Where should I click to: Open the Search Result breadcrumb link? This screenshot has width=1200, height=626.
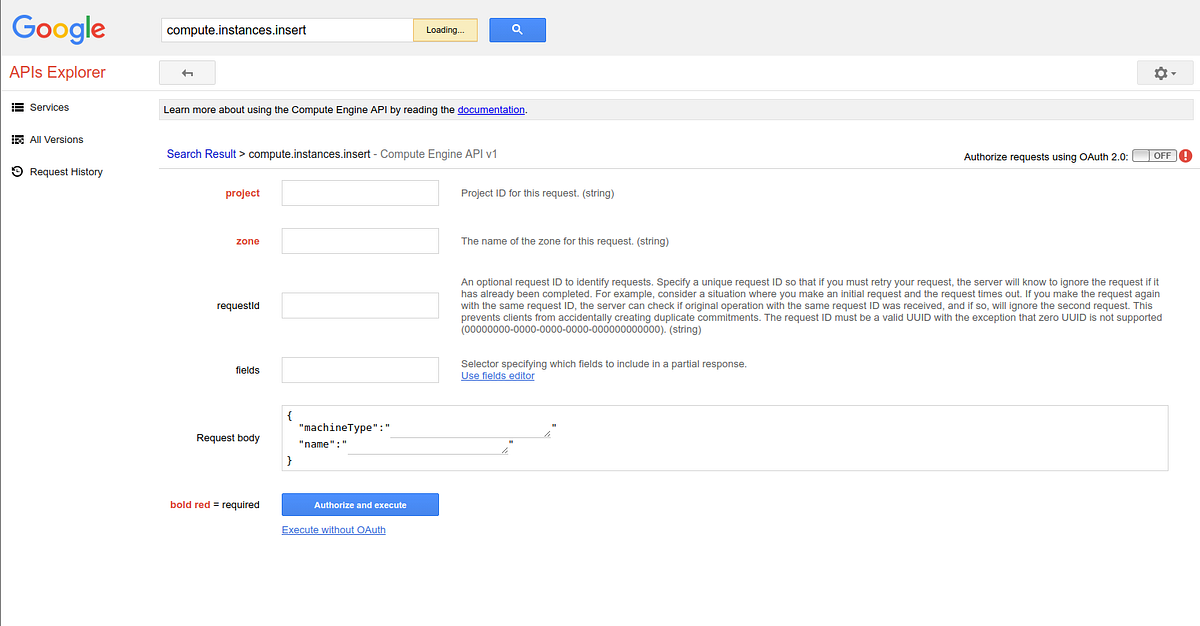201,153
